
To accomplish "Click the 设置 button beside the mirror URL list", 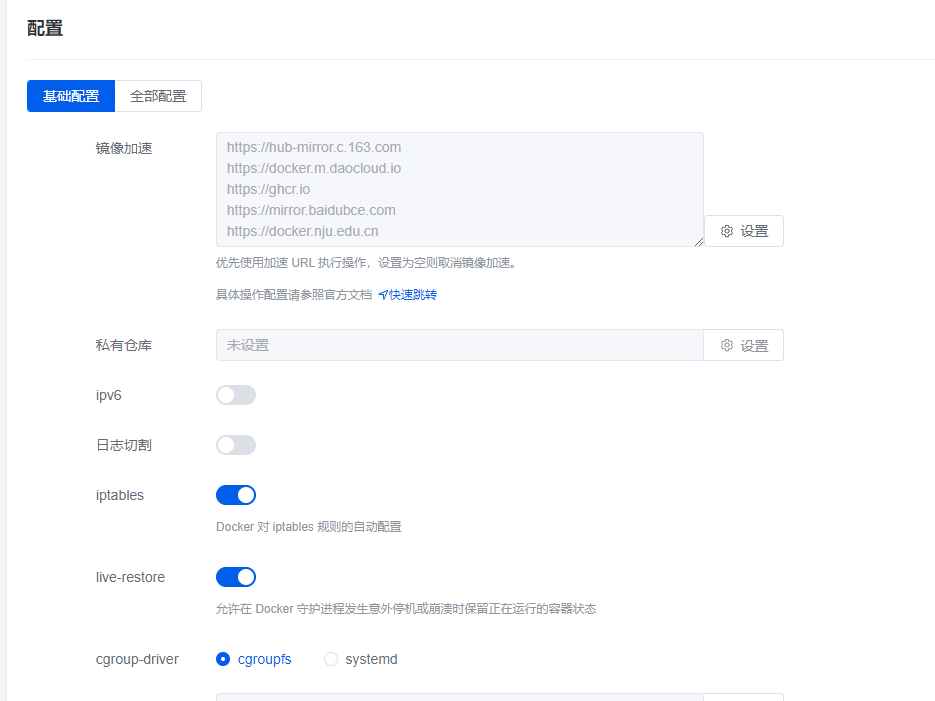I will [x=744, y=231].
